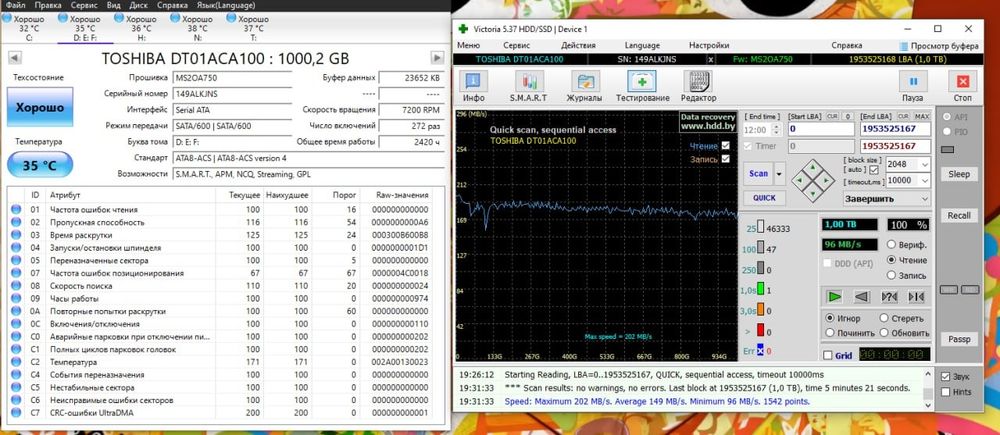Select the Игнор radio option

(x=830, y=318)
